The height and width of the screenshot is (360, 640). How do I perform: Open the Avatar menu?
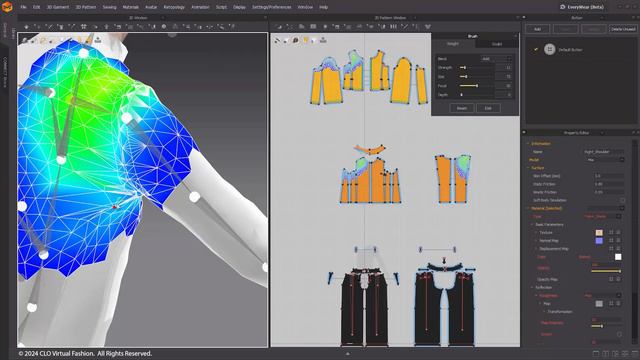(151, 7)
